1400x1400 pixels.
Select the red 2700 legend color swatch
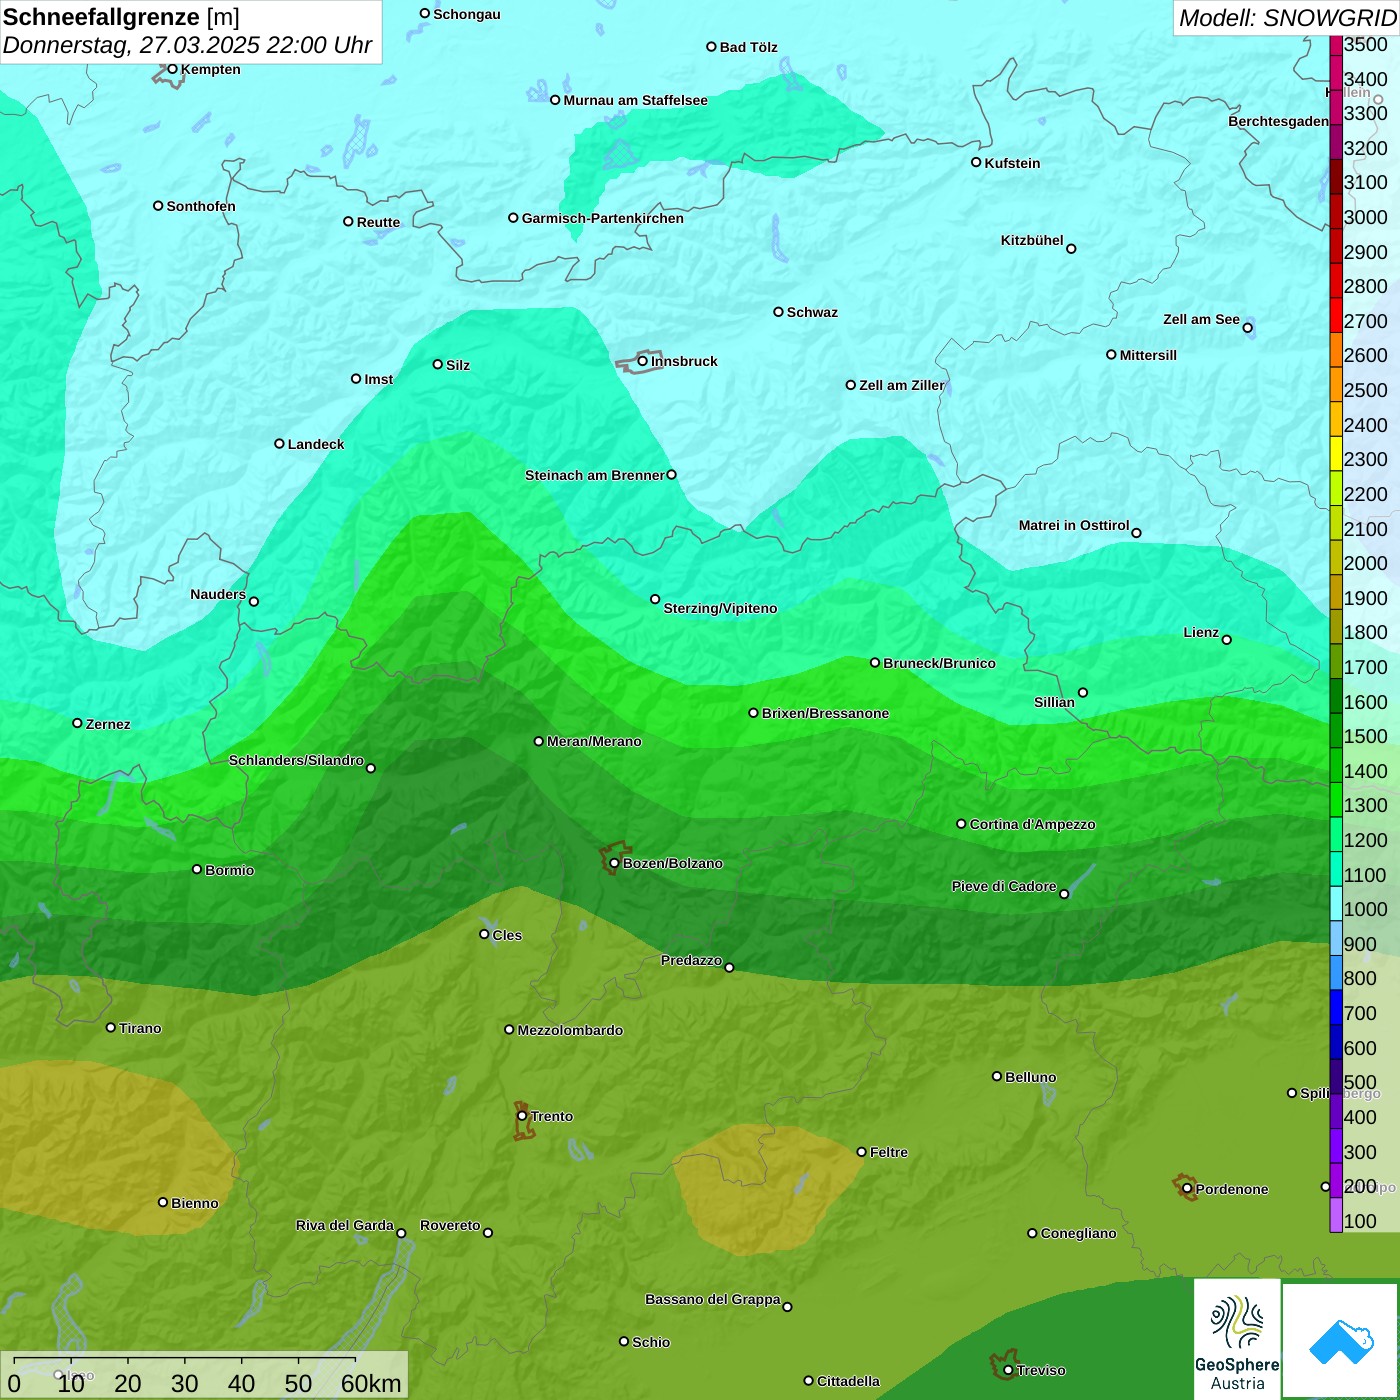coord(1336,315)
